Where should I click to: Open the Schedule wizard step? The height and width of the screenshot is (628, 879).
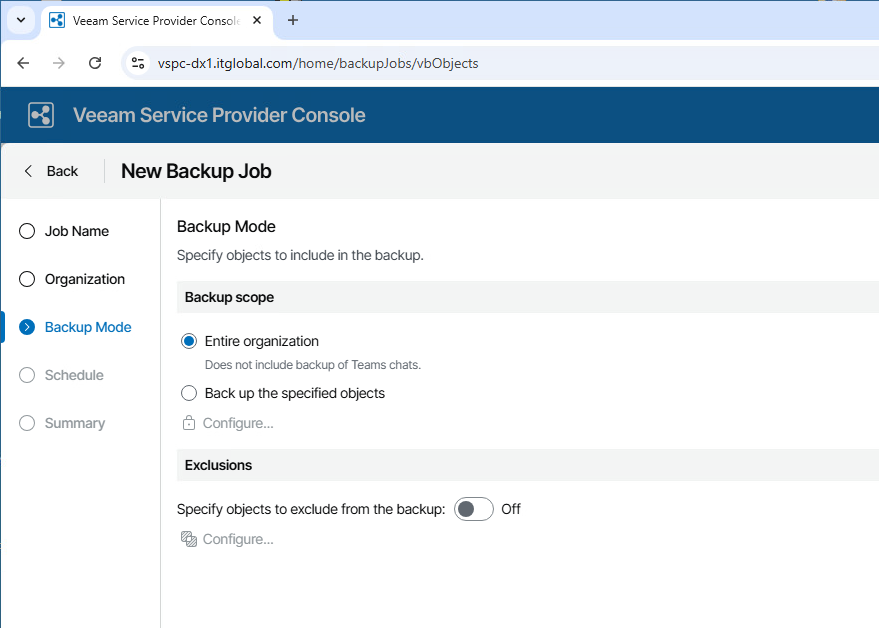coord(74,375)
